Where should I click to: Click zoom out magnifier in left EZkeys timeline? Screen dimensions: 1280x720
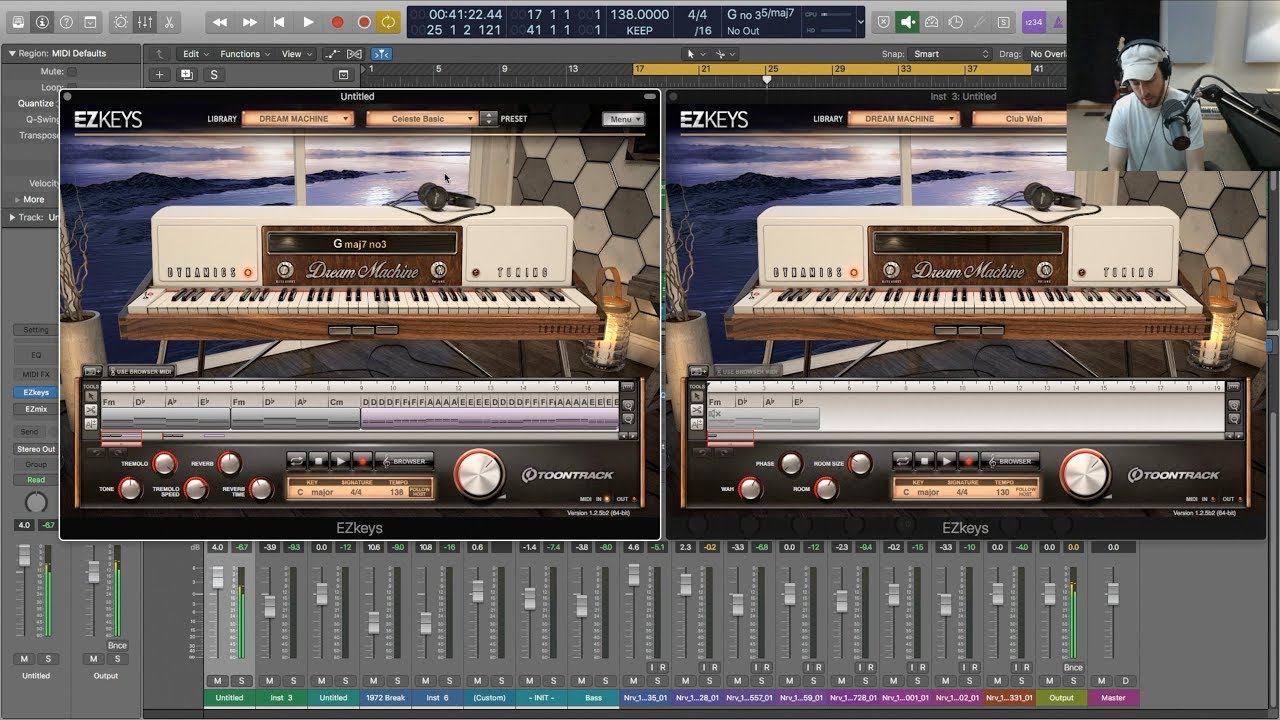(x=628, y=420)
